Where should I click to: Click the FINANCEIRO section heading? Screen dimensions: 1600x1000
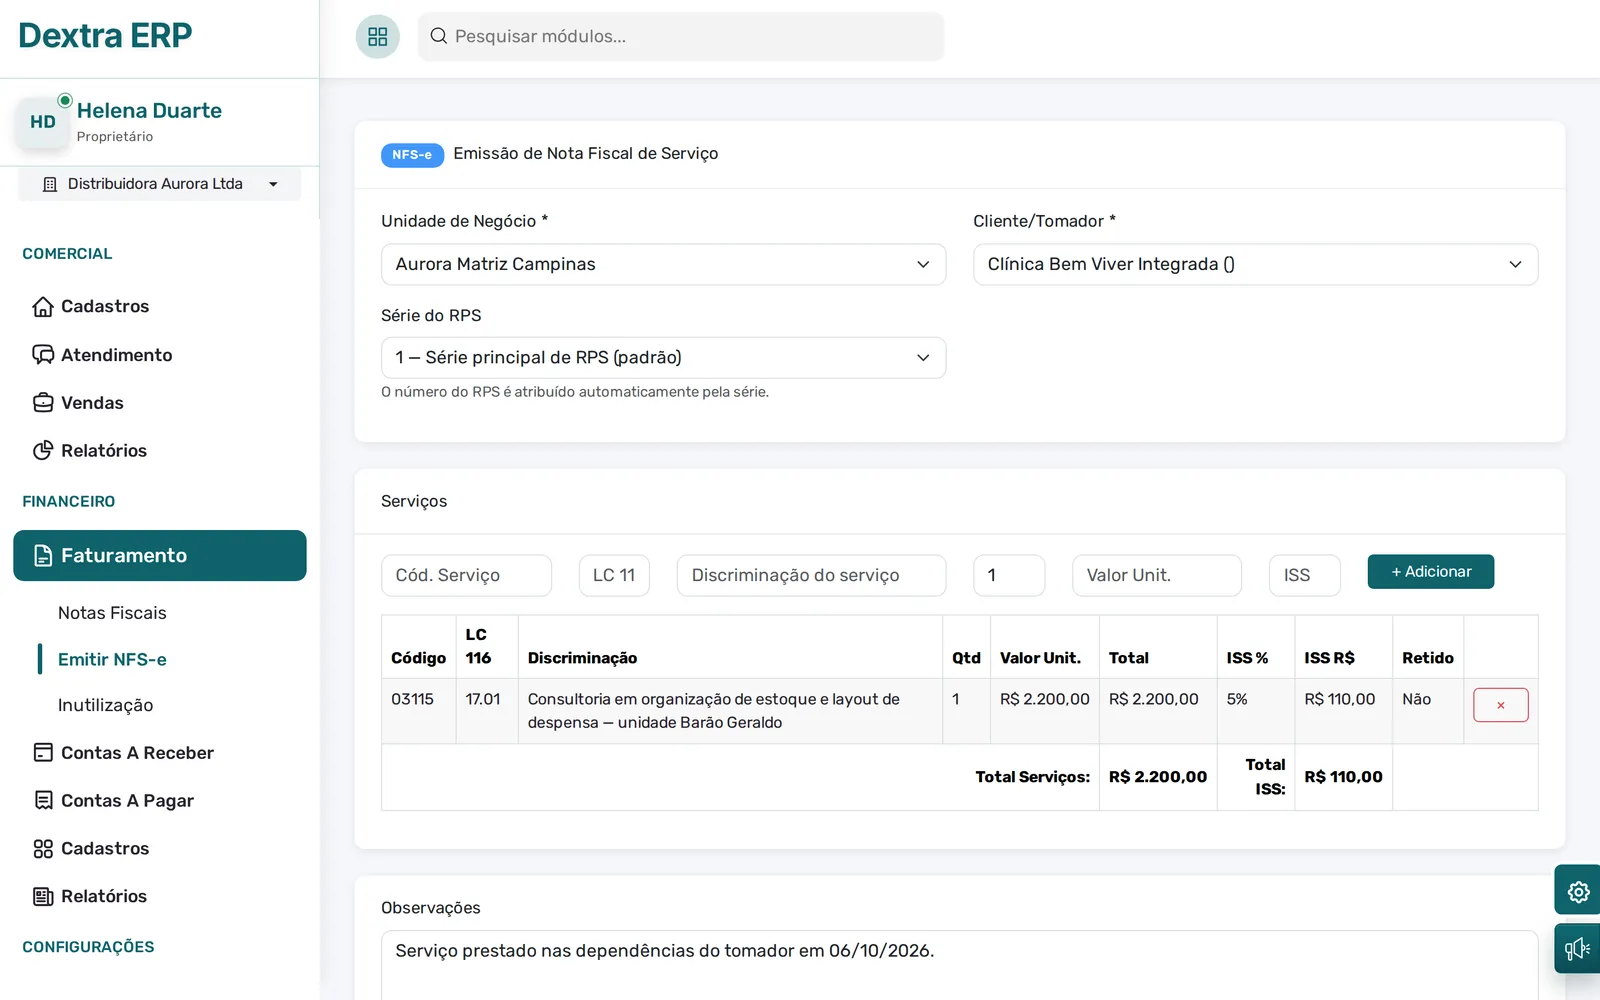(69, 502)
